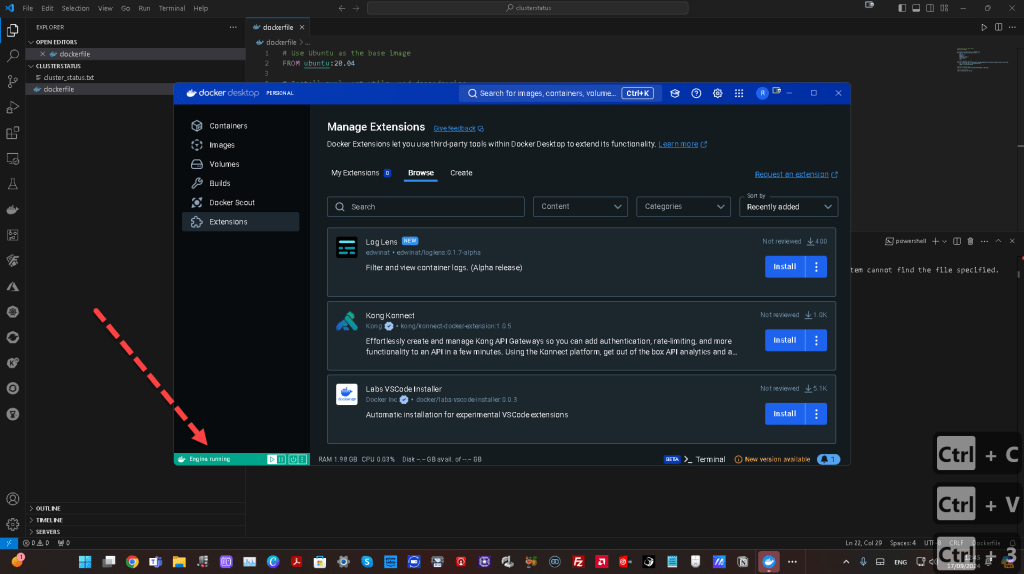The width and height of the screenshot is (1024, 574).
Task: Open Log Lens install options menu
Action: pyautogui.click(x=816, y=266)
